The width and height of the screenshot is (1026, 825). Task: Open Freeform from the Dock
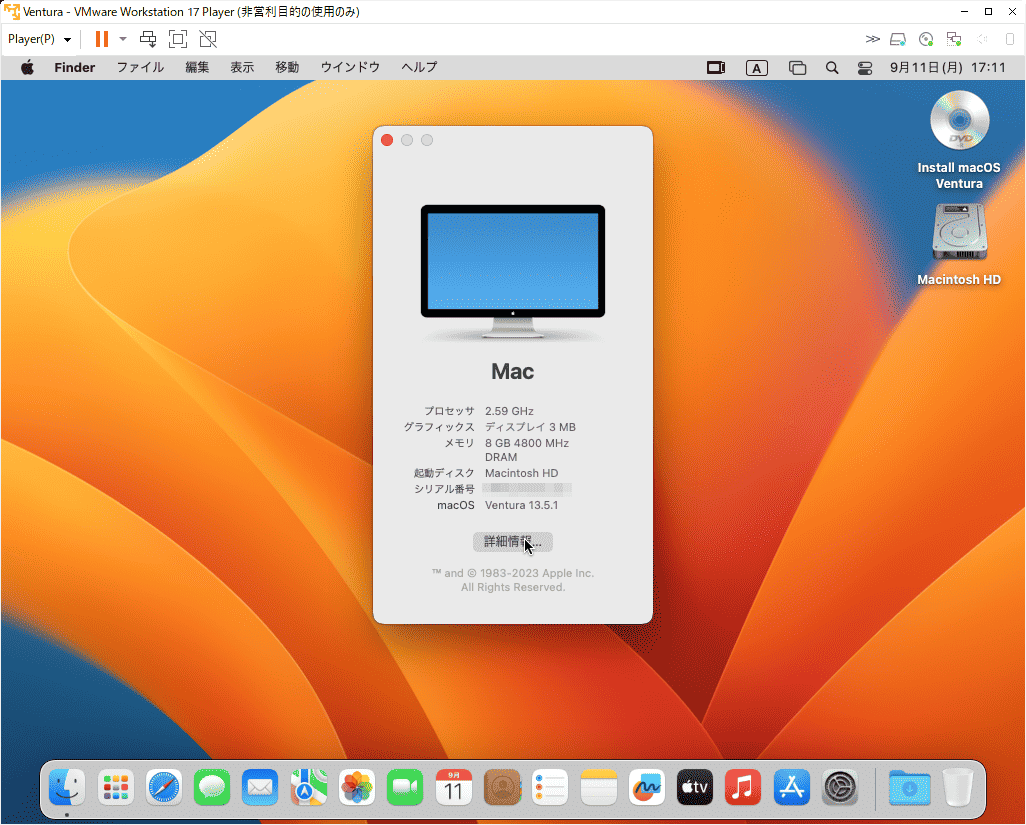pos(646,787)
